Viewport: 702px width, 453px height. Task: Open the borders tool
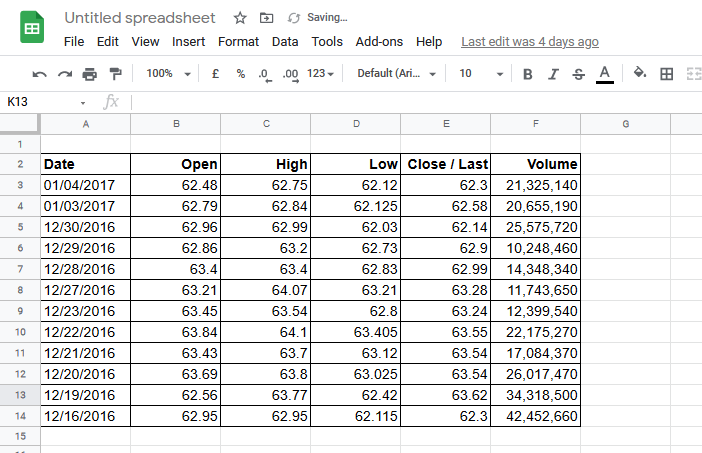coord(667,74)
